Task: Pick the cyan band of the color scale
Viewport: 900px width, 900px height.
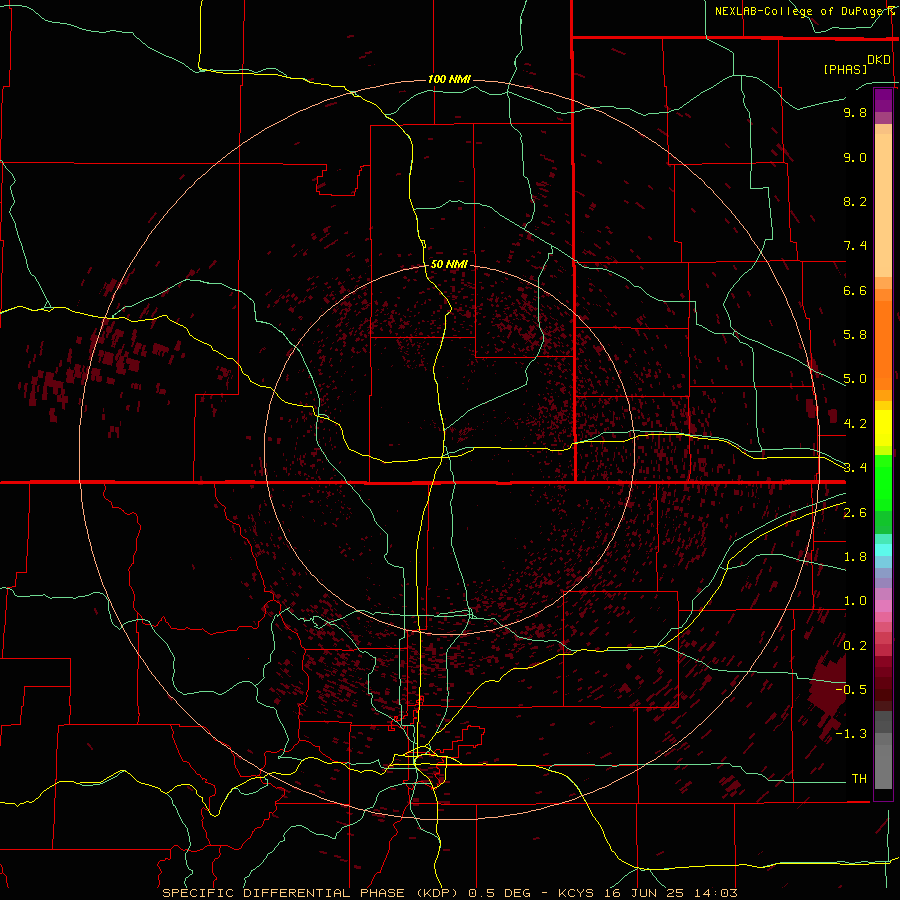Action: click(883, 550)
